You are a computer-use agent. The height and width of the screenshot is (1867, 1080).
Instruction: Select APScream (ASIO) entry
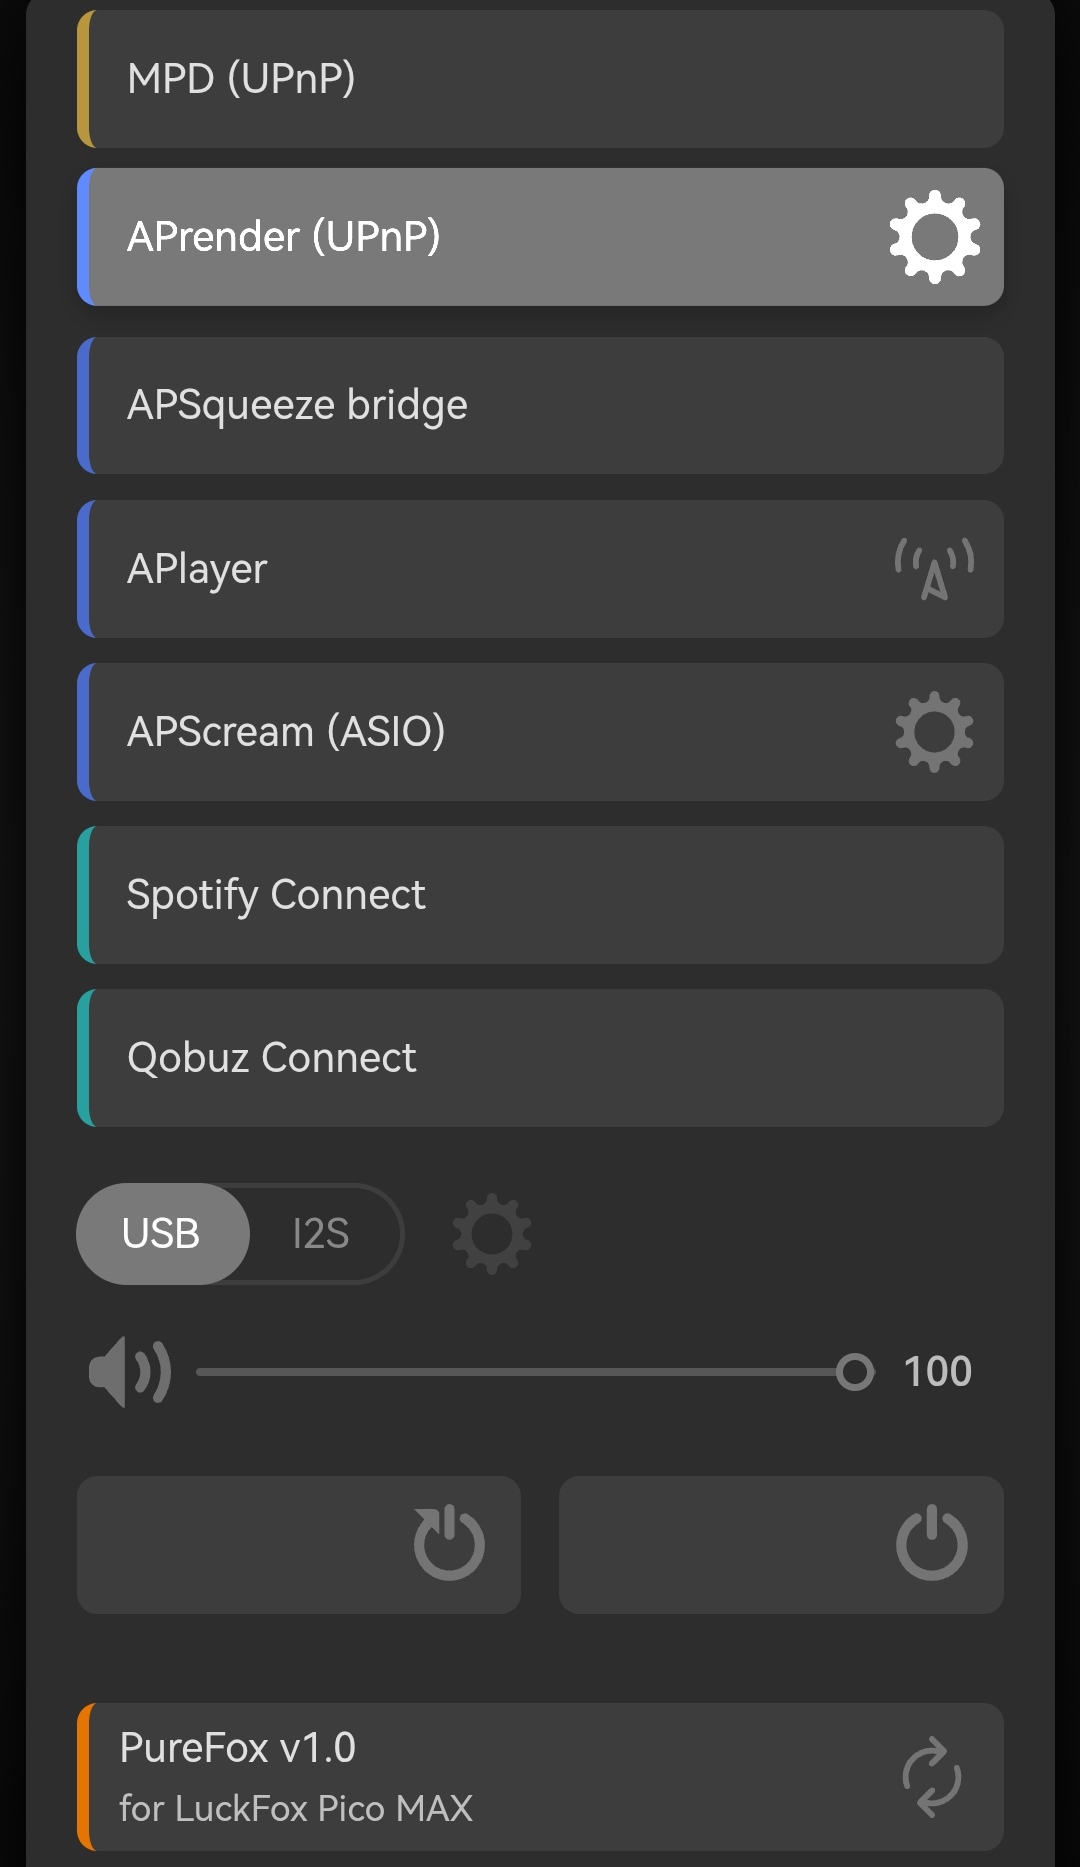(x=480, y=732)
